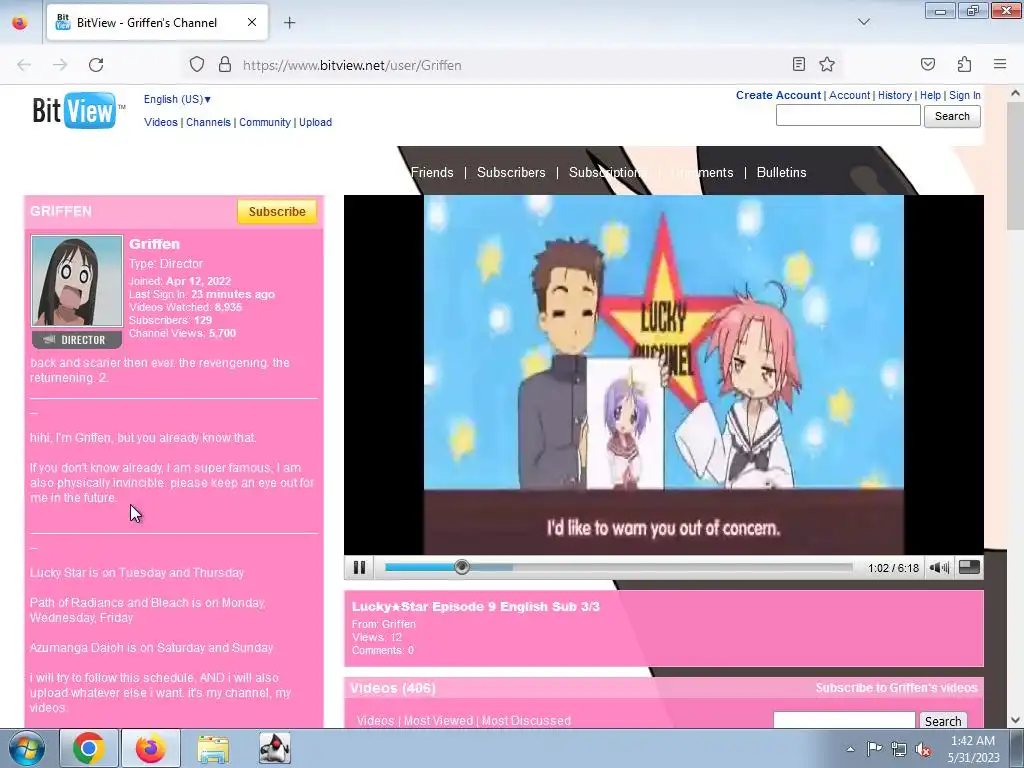This screenshot has height=768, width=1024.
Task: Toggle fullscreen icon in the video player
Action: 969,567
